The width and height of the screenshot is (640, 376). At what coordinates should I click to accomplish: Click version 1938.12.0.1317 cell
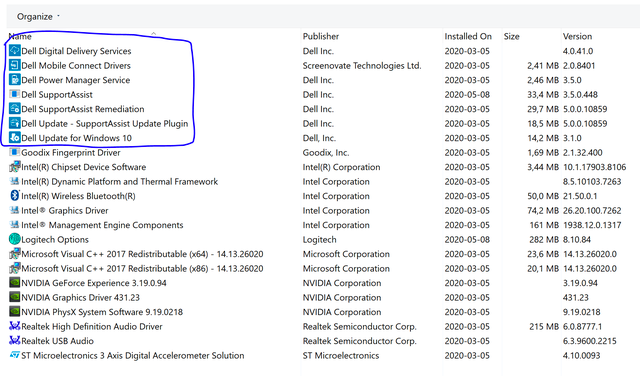(592, 225)
